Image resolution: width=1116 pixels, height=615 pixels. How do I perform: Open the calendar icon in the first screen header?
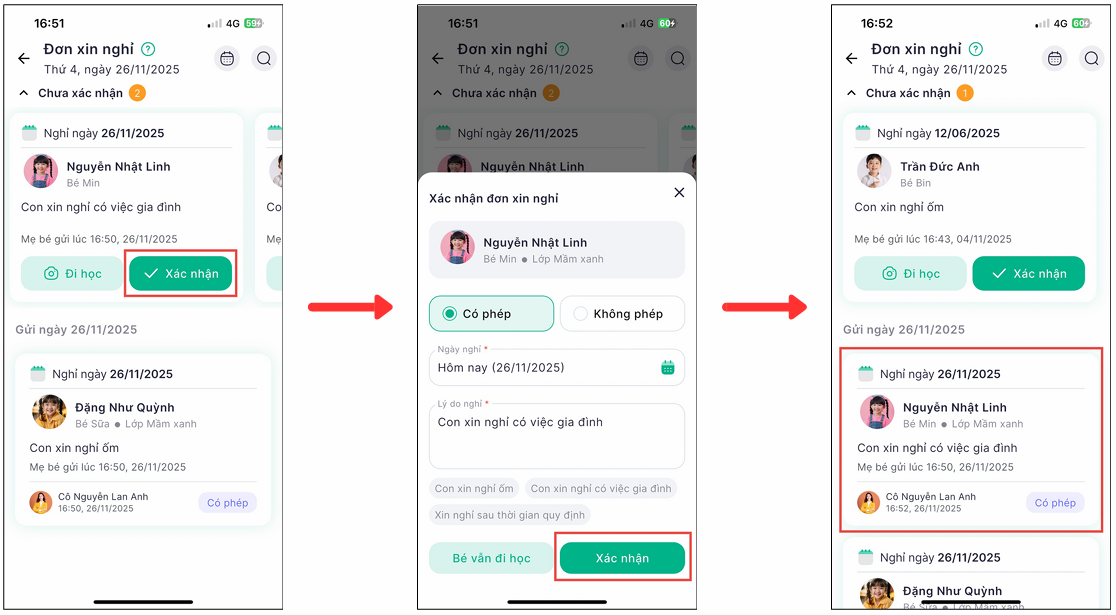pos(227,58)
